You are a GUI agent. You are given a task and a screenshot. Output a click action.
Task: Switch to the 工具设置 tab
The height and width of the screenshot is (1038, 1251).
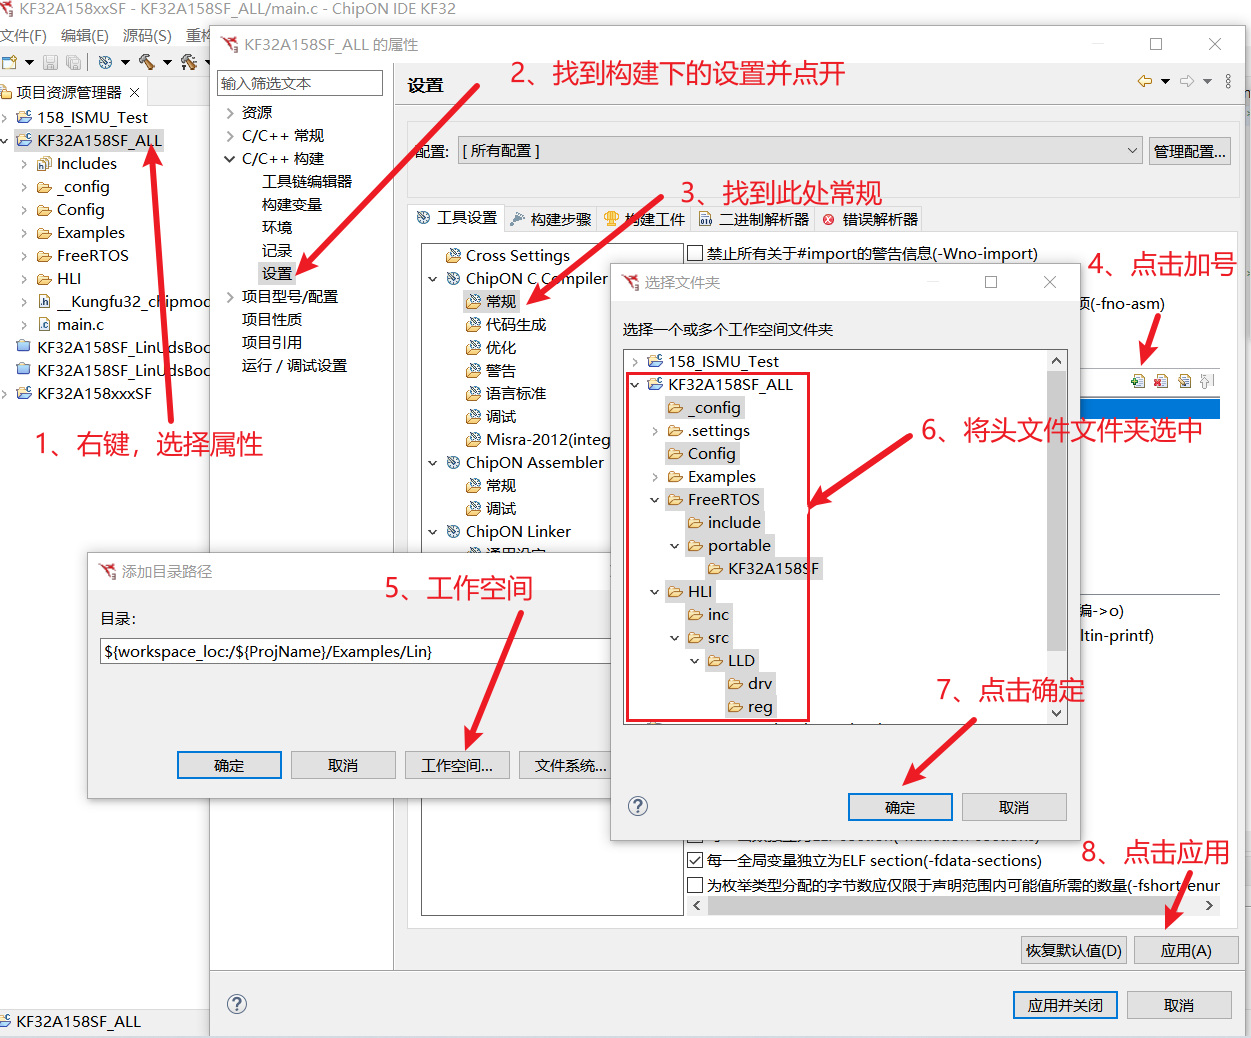[456, 218]
